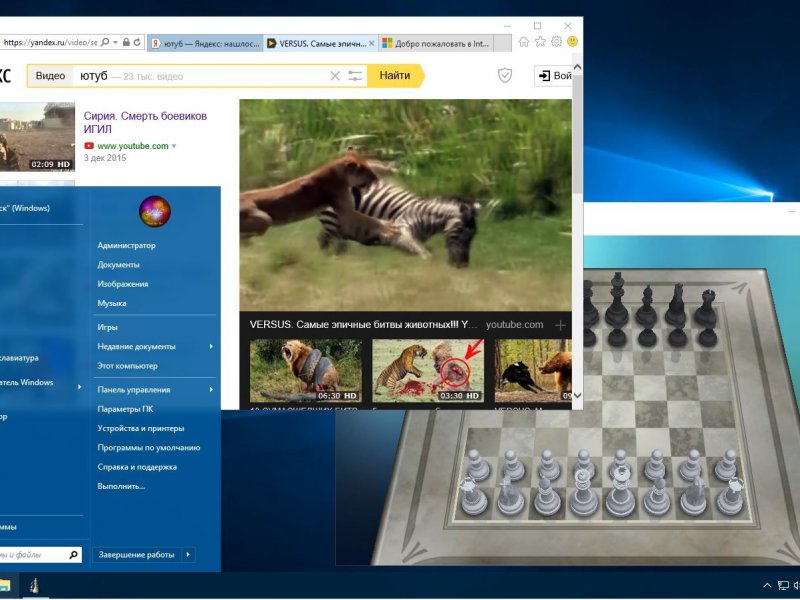Open "Параметры ПК" from Start menu
Viewport: 800px width, 600px height.
(125, 410)
